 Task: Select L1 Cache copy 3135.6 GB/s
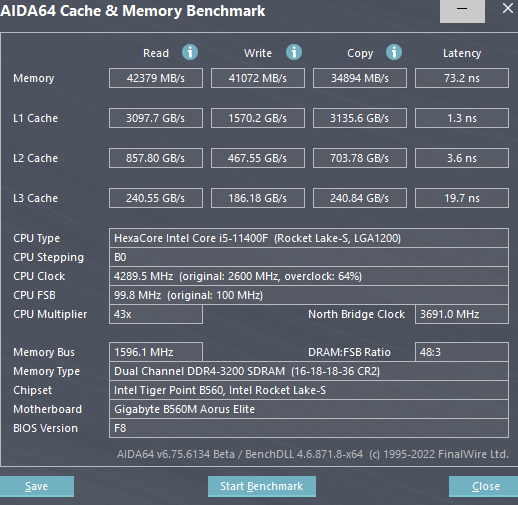(x=360, y=118)
